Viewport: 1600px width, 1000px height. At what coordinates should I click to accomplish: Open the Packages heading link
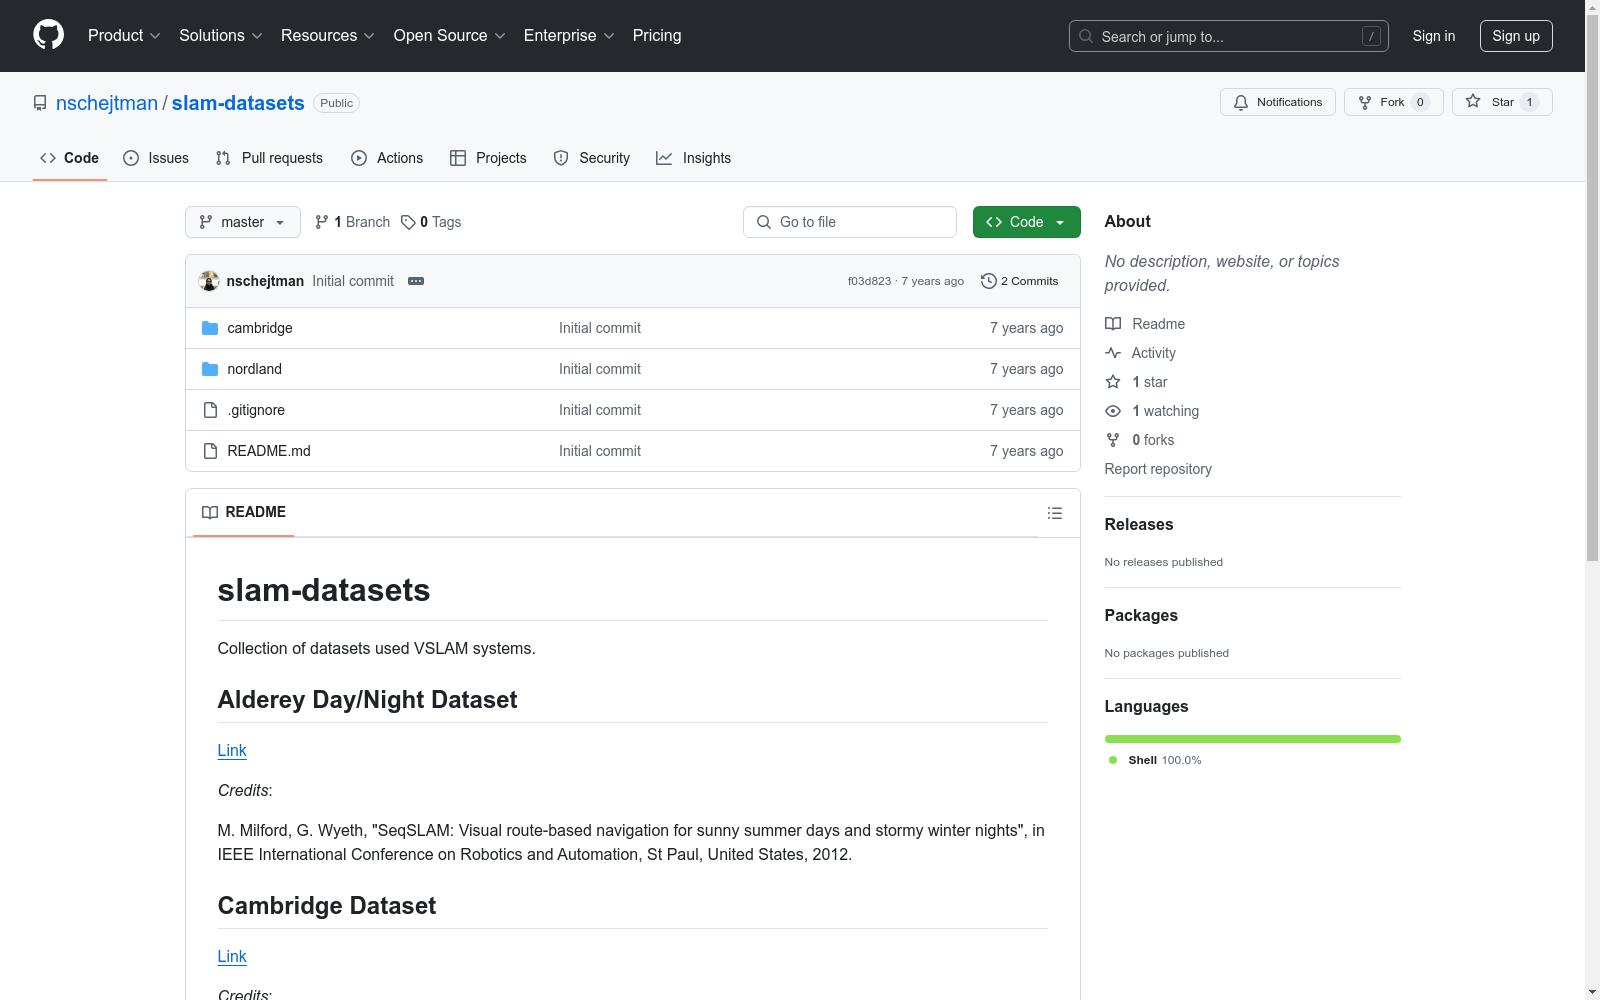click(x=1141, y=615)
